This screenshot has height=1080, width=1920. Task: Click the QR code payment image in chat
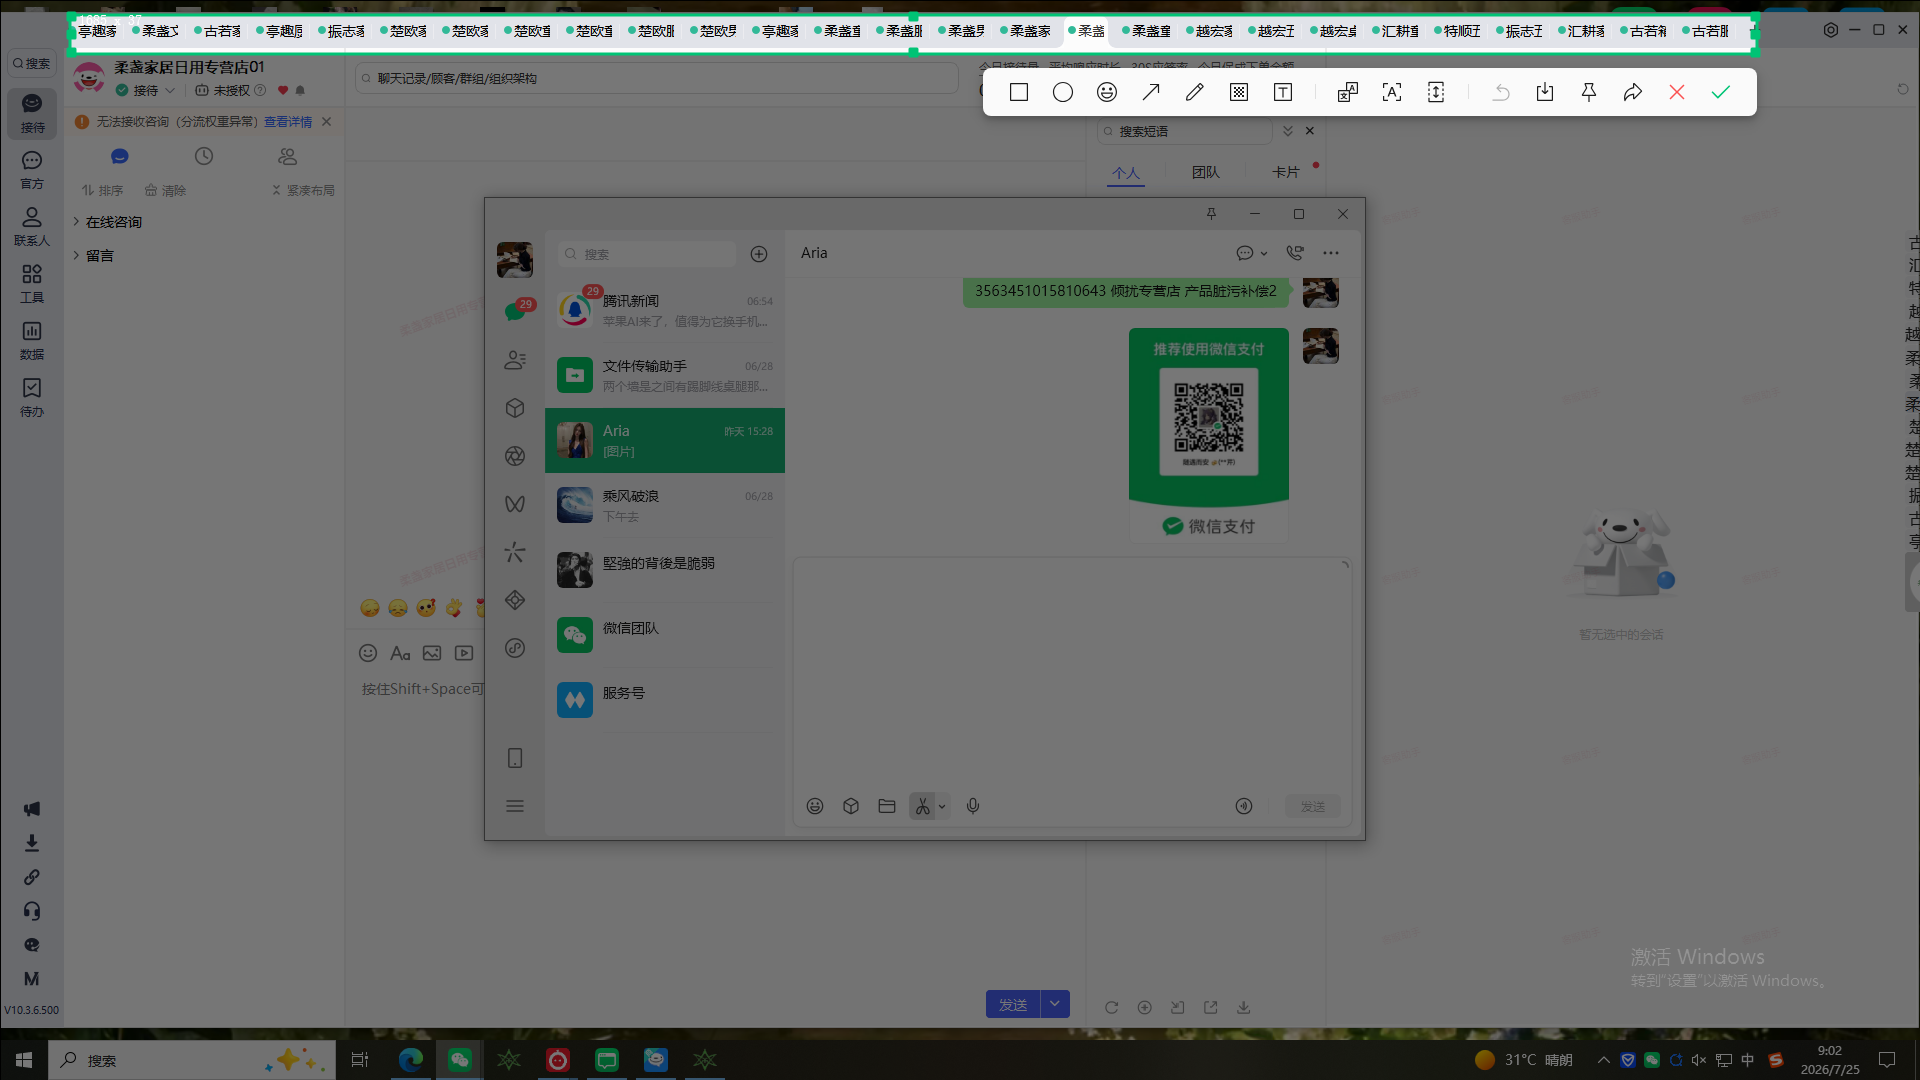(1209, 436)
